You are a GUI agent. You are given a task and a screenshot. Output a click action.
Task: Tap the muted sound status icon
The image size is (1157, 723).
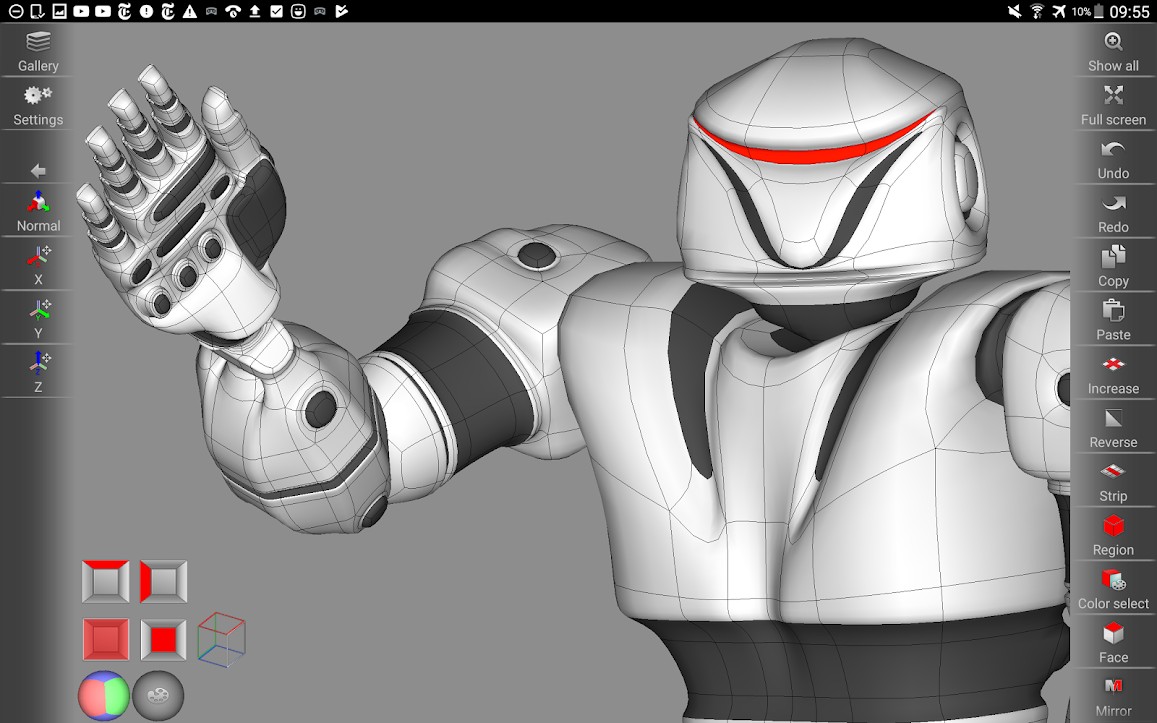[1015, 11]
